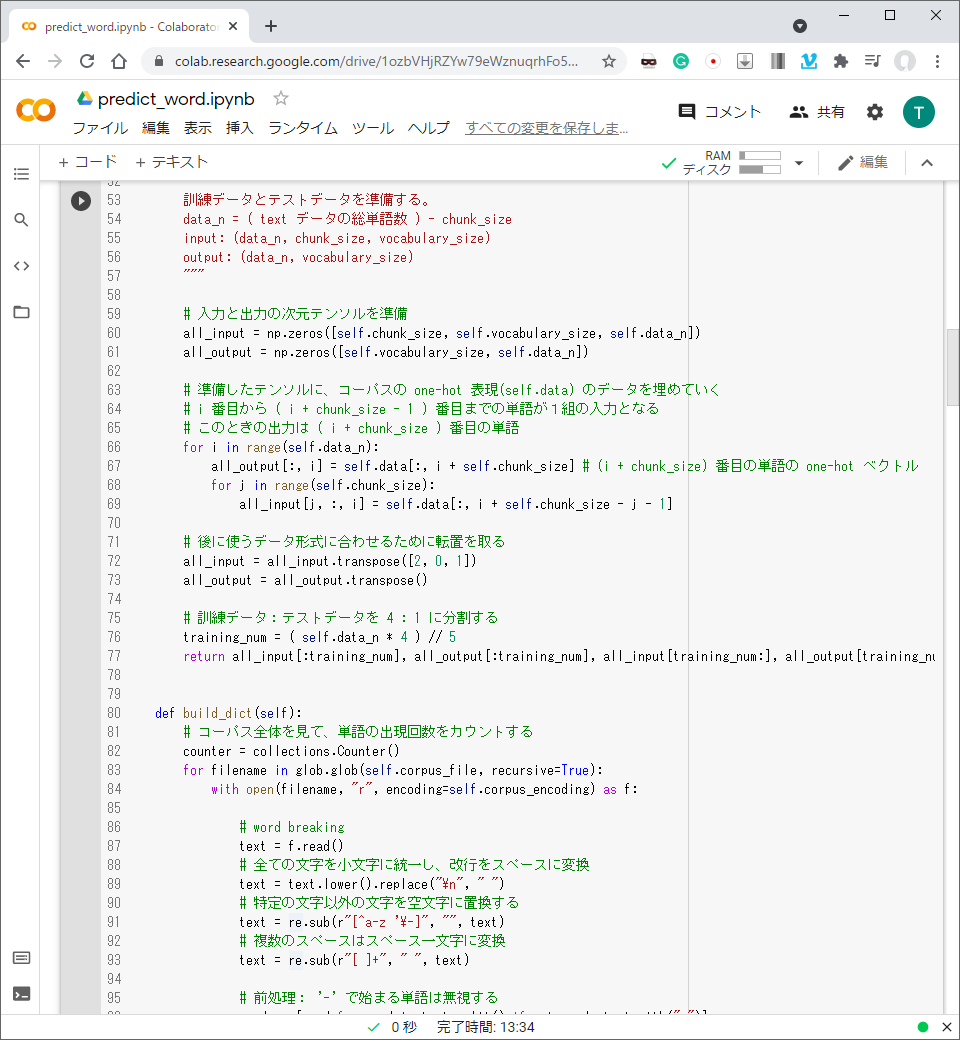Click the vertical scrollbar thumb

(952, 367)
